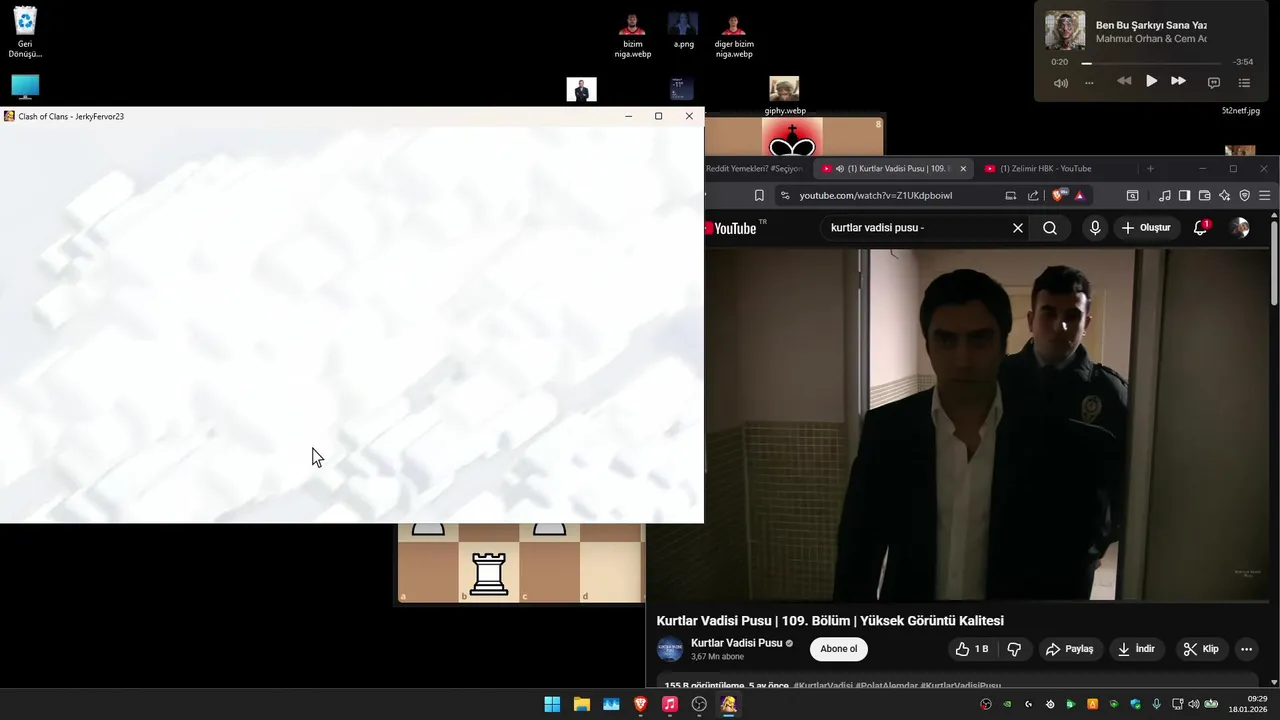The width and height of the screenshot is (1280, 720).
Task: Go to previous track in mini player
Action: 1124,82
